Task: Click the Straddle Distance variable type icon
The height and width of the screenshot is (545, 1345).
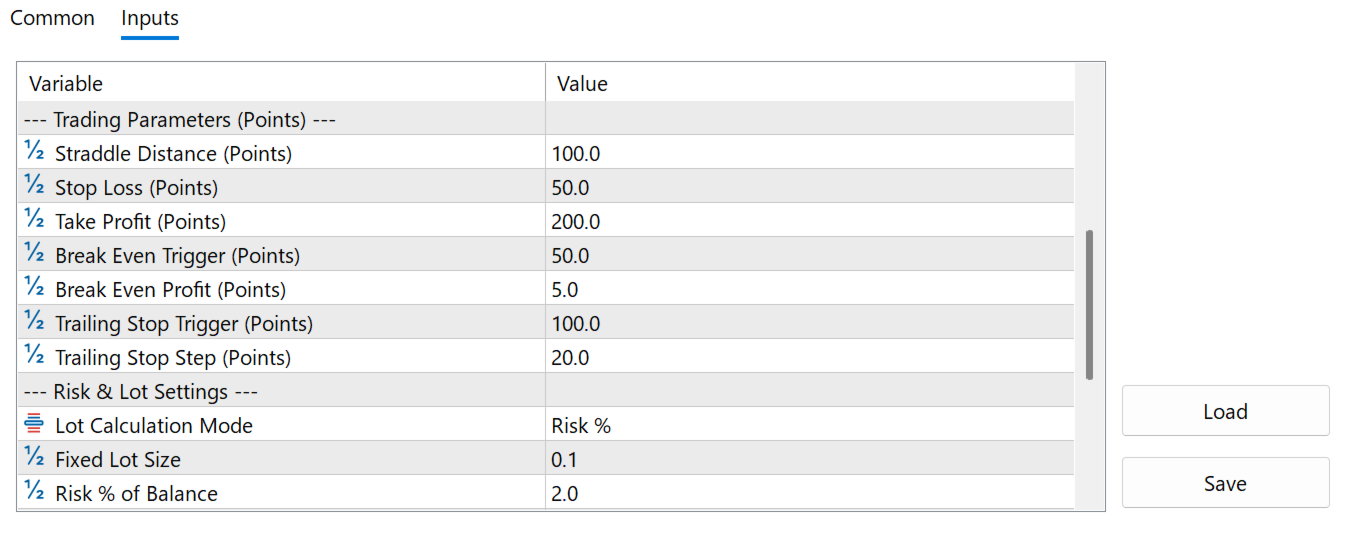Action: (34, 153)
